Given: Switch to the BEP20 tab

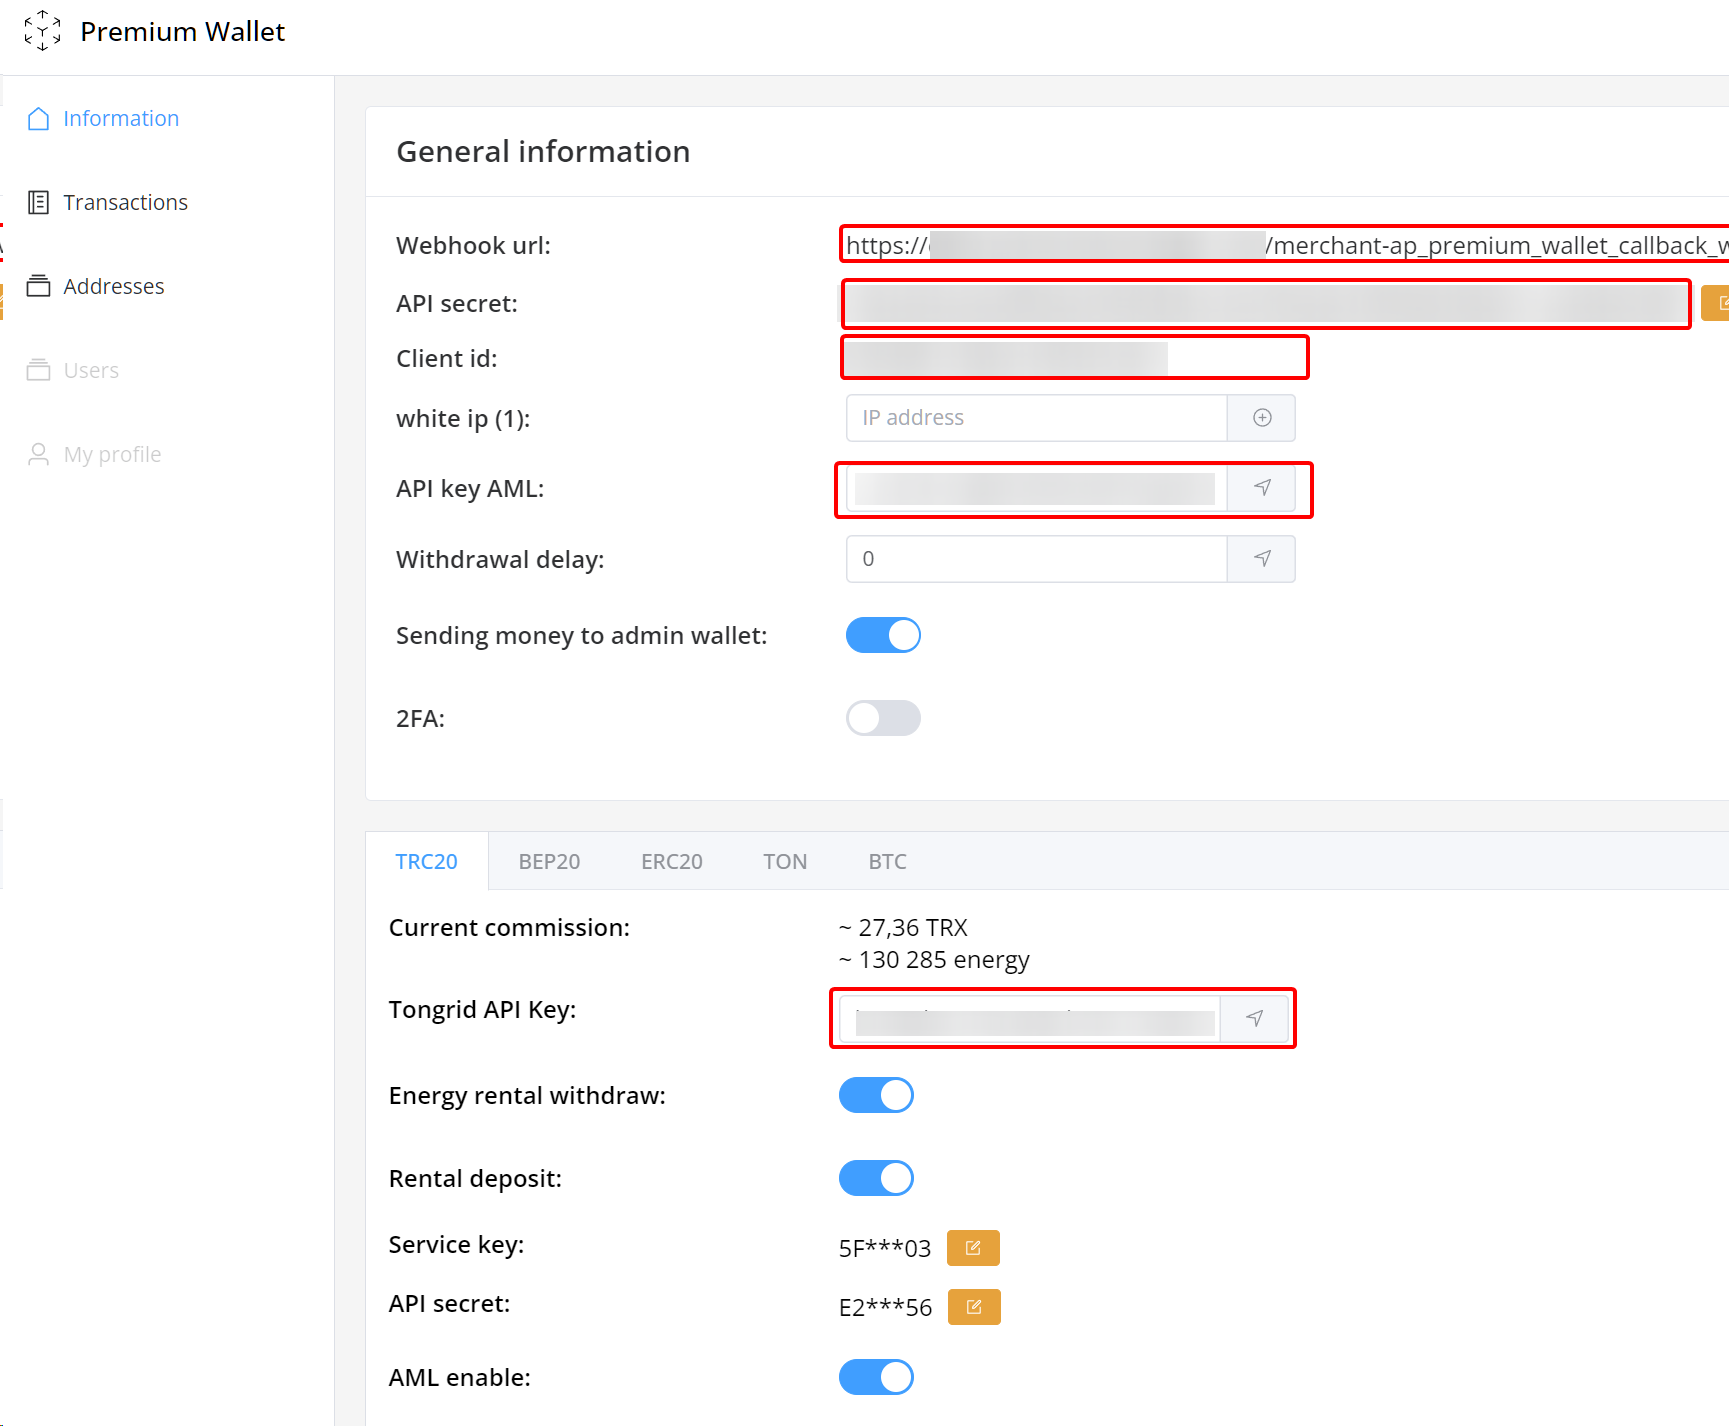Looking at the screenshot, I should coord(549,861).
